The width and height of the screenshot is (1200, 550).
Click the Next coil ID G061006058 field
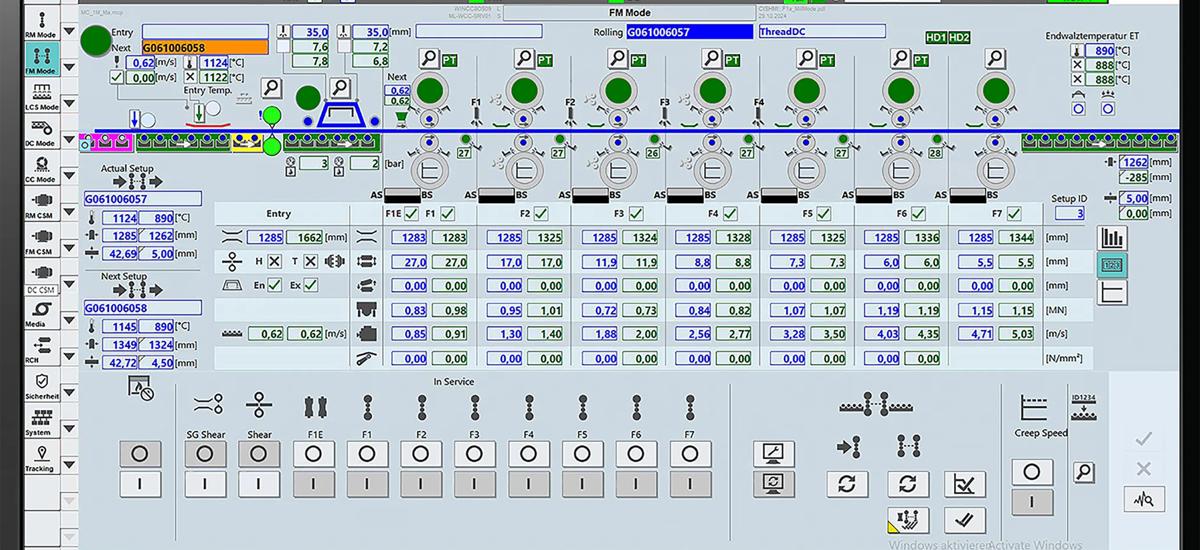205,47
